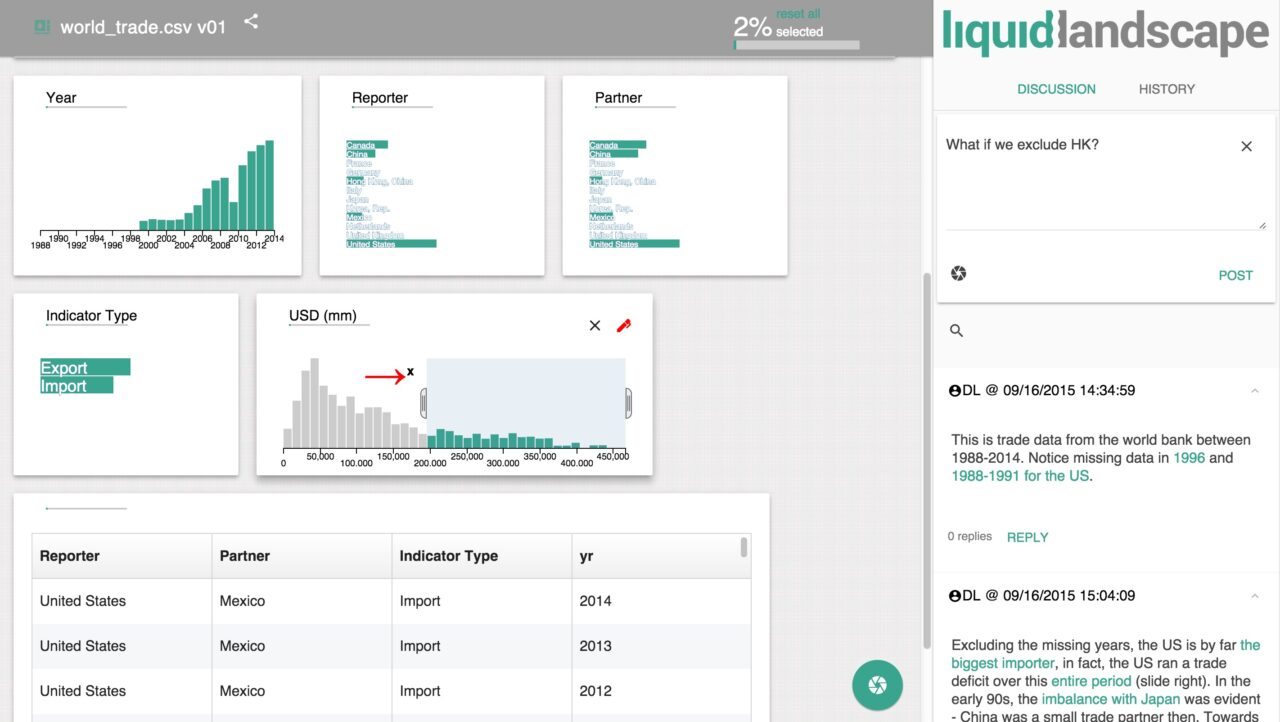Click the Partner card title
Image resolution: width=1280 pixels, height=722 pixels.
tap(618, 98)
